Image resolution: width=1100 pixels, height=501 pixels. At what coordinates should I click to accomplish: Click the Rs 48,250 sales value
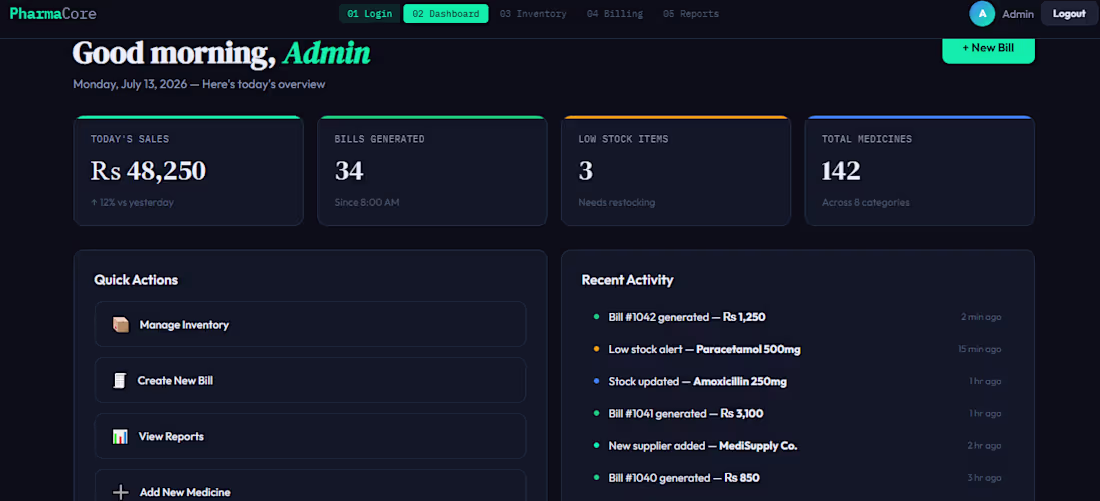pos(148,171)
